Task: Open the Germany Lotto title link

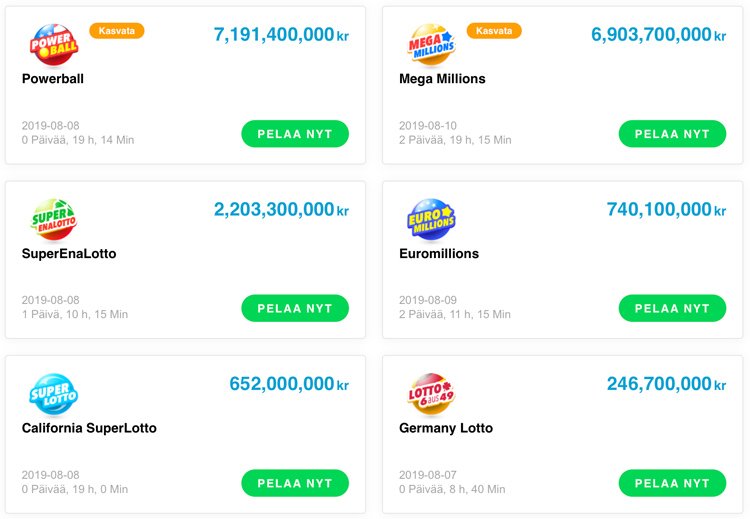Action: [x=446, y=428]
